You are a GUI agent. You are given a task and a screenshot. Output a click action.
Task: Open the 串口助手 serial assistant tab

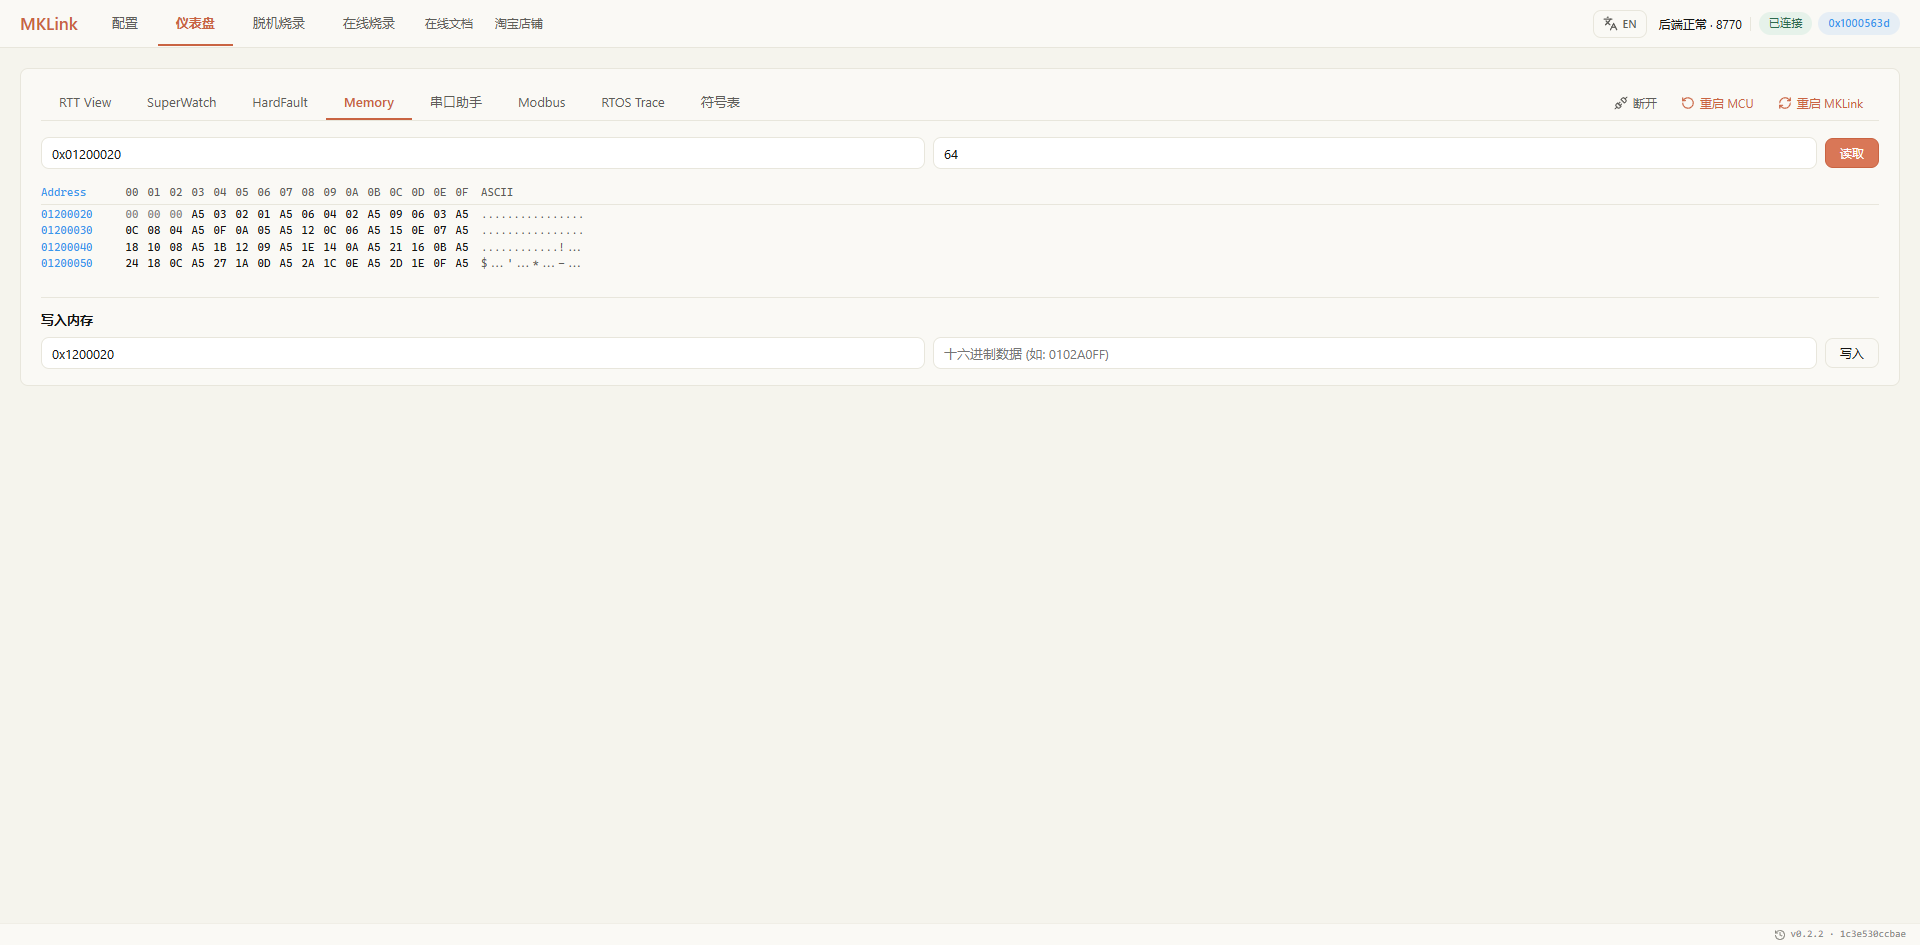pyautogui.click(x=456, y=102)
